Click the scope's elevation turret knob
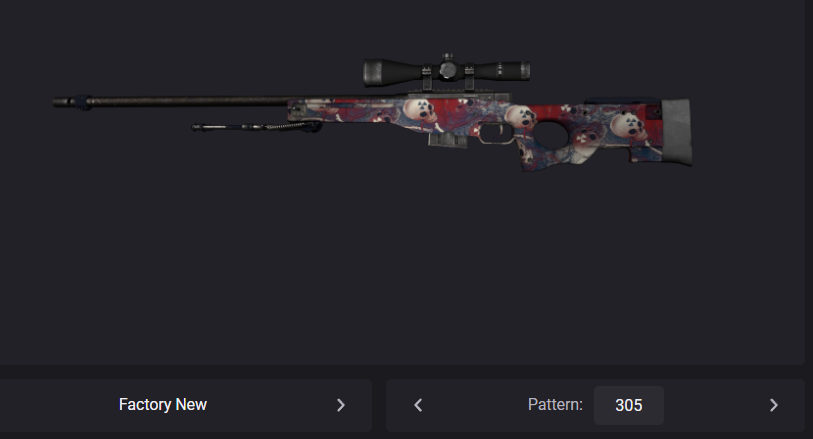The image size is (813, 439). tap(447, 58)
